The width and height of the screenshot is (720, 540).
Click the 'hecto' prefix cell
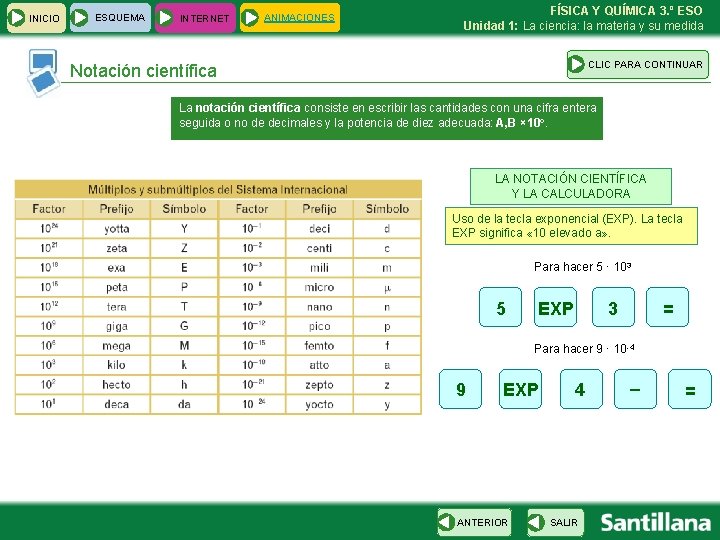pyautogui.click(x=117, y=384)
